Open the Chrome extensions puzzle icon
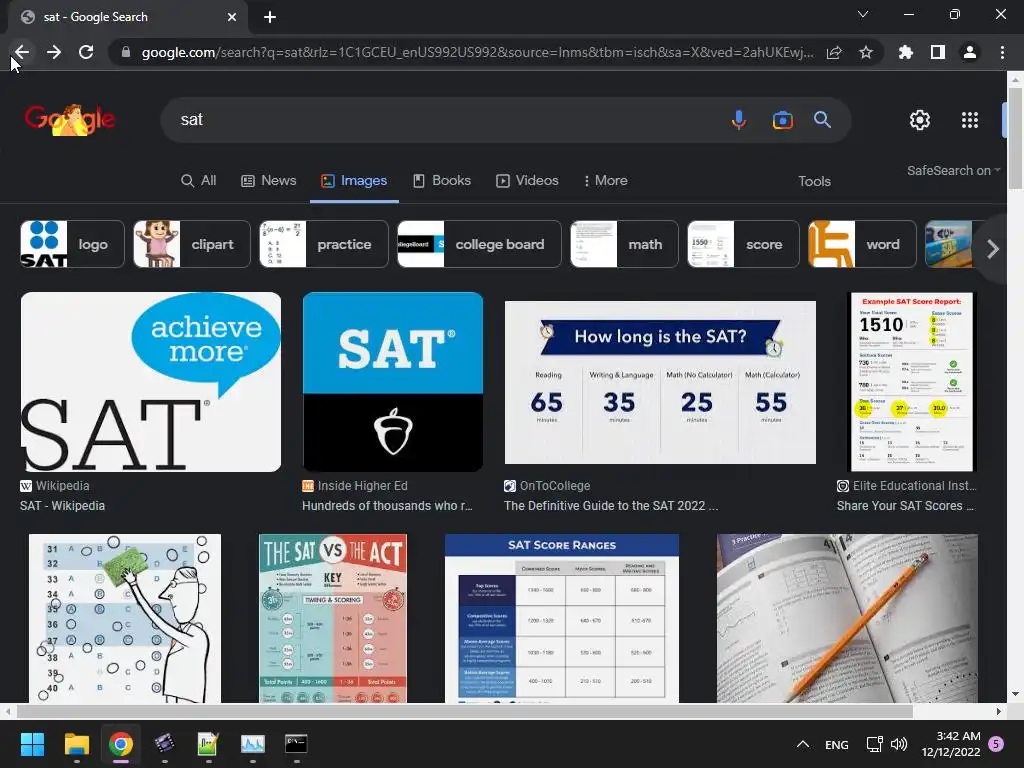The height and width of the screenshot is (768, 1024). pos(905,52)
